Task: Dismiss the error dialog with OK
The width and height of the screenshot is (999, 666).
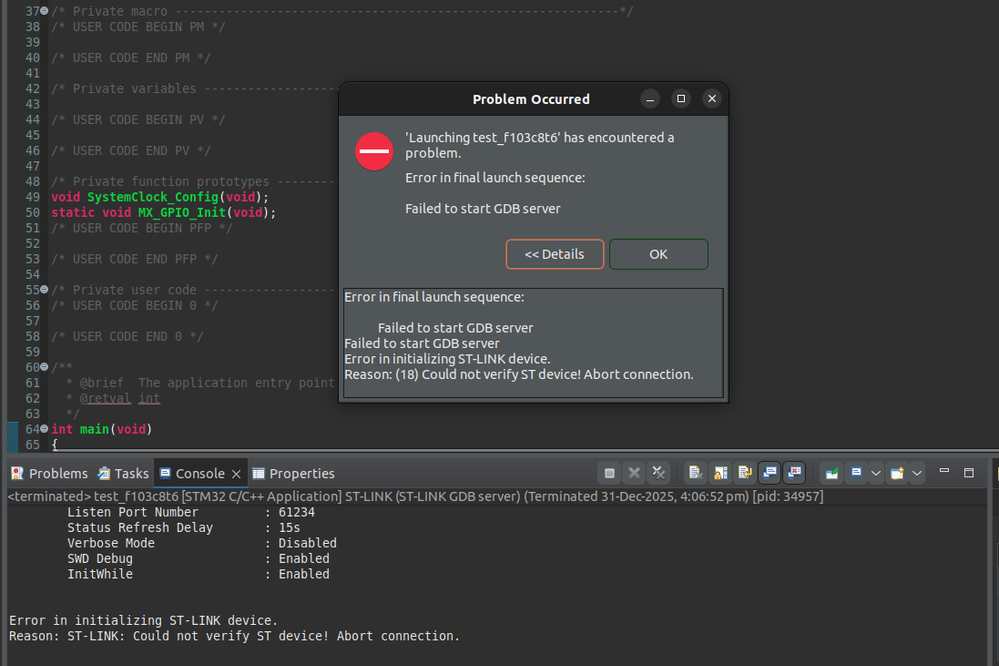Action: coord(658,254)
